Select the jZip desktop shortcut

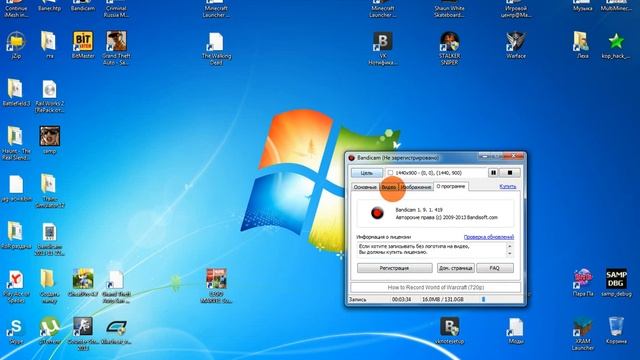tap(16, 45)
